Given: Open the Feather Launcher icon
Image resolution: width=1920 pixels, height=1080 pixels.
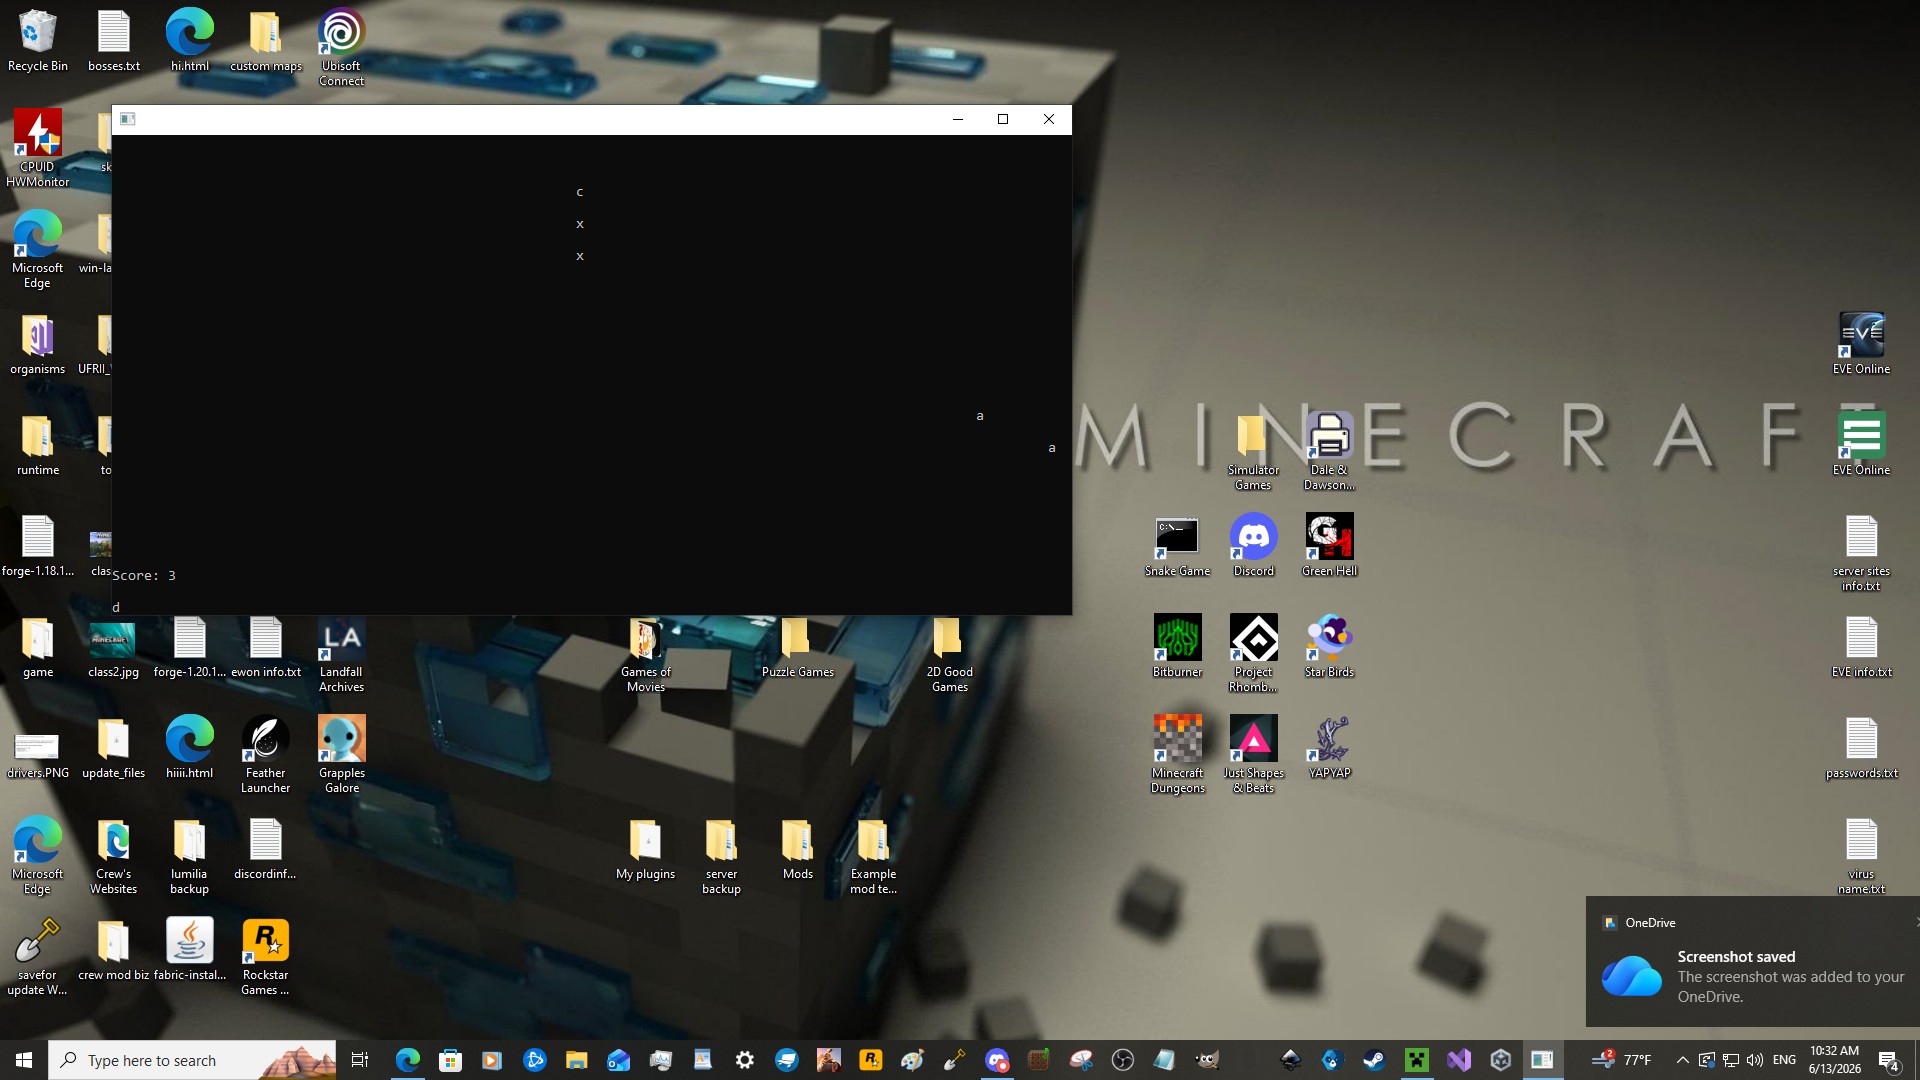Looking at the screenshot, I should [265, 754].
